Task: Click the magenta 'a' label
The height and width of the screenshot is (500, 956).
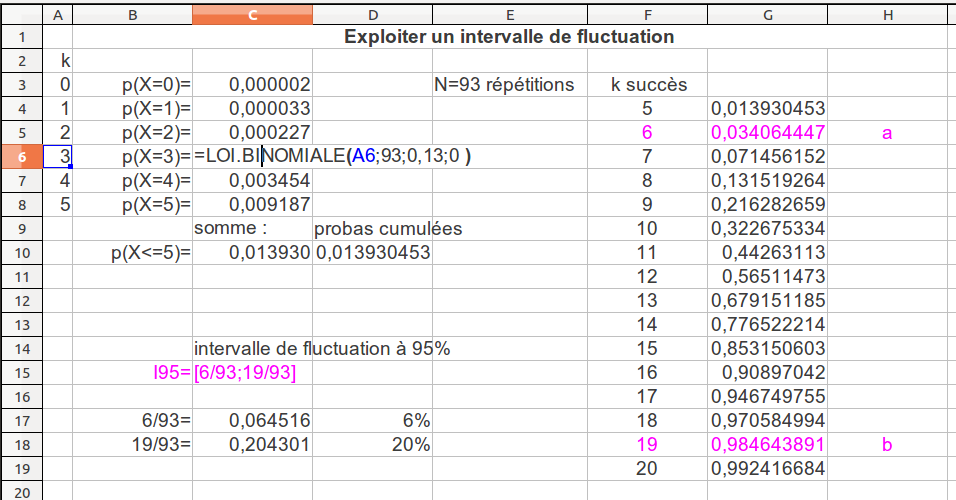Action: pos(887,133)
